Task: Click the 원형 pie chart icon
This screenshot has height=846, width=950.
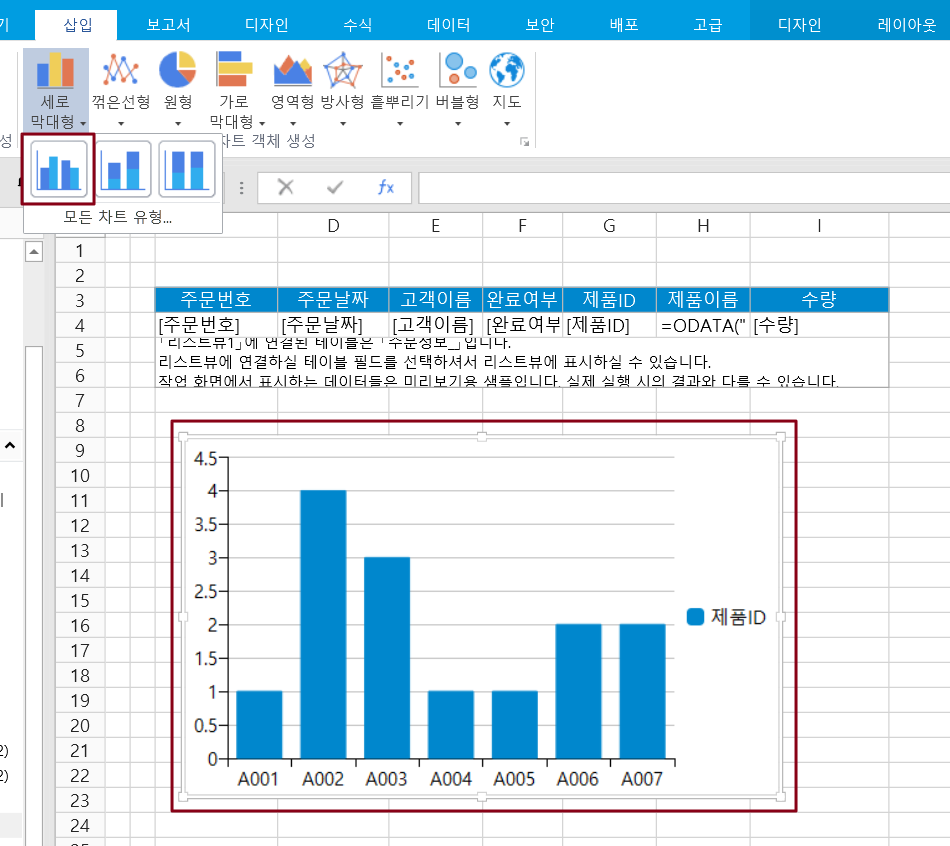Action: click(x=177, y=70)
